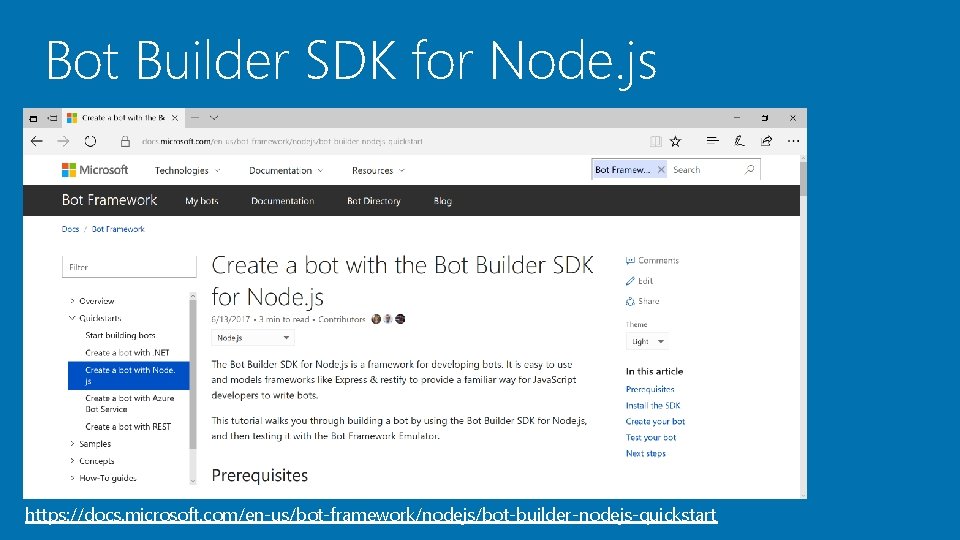The image size is (960, 540).
Task: Click the Microsoft logo
Action: click(x=95, y=170)
